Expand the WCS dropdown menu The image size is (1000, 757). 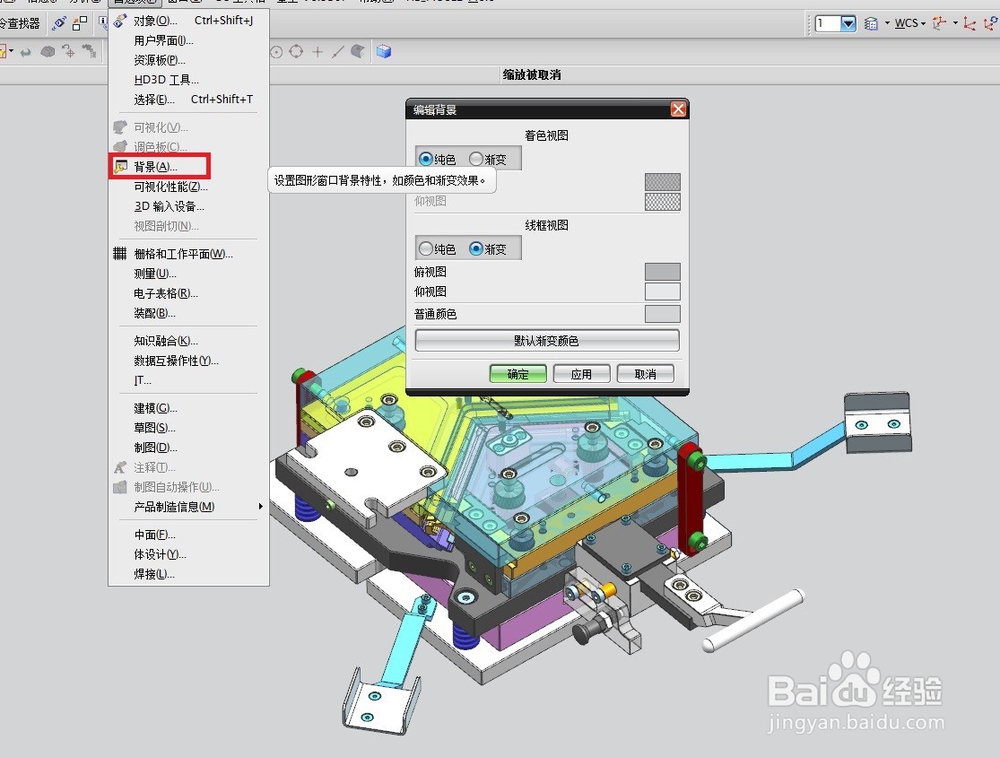(923, 24)
